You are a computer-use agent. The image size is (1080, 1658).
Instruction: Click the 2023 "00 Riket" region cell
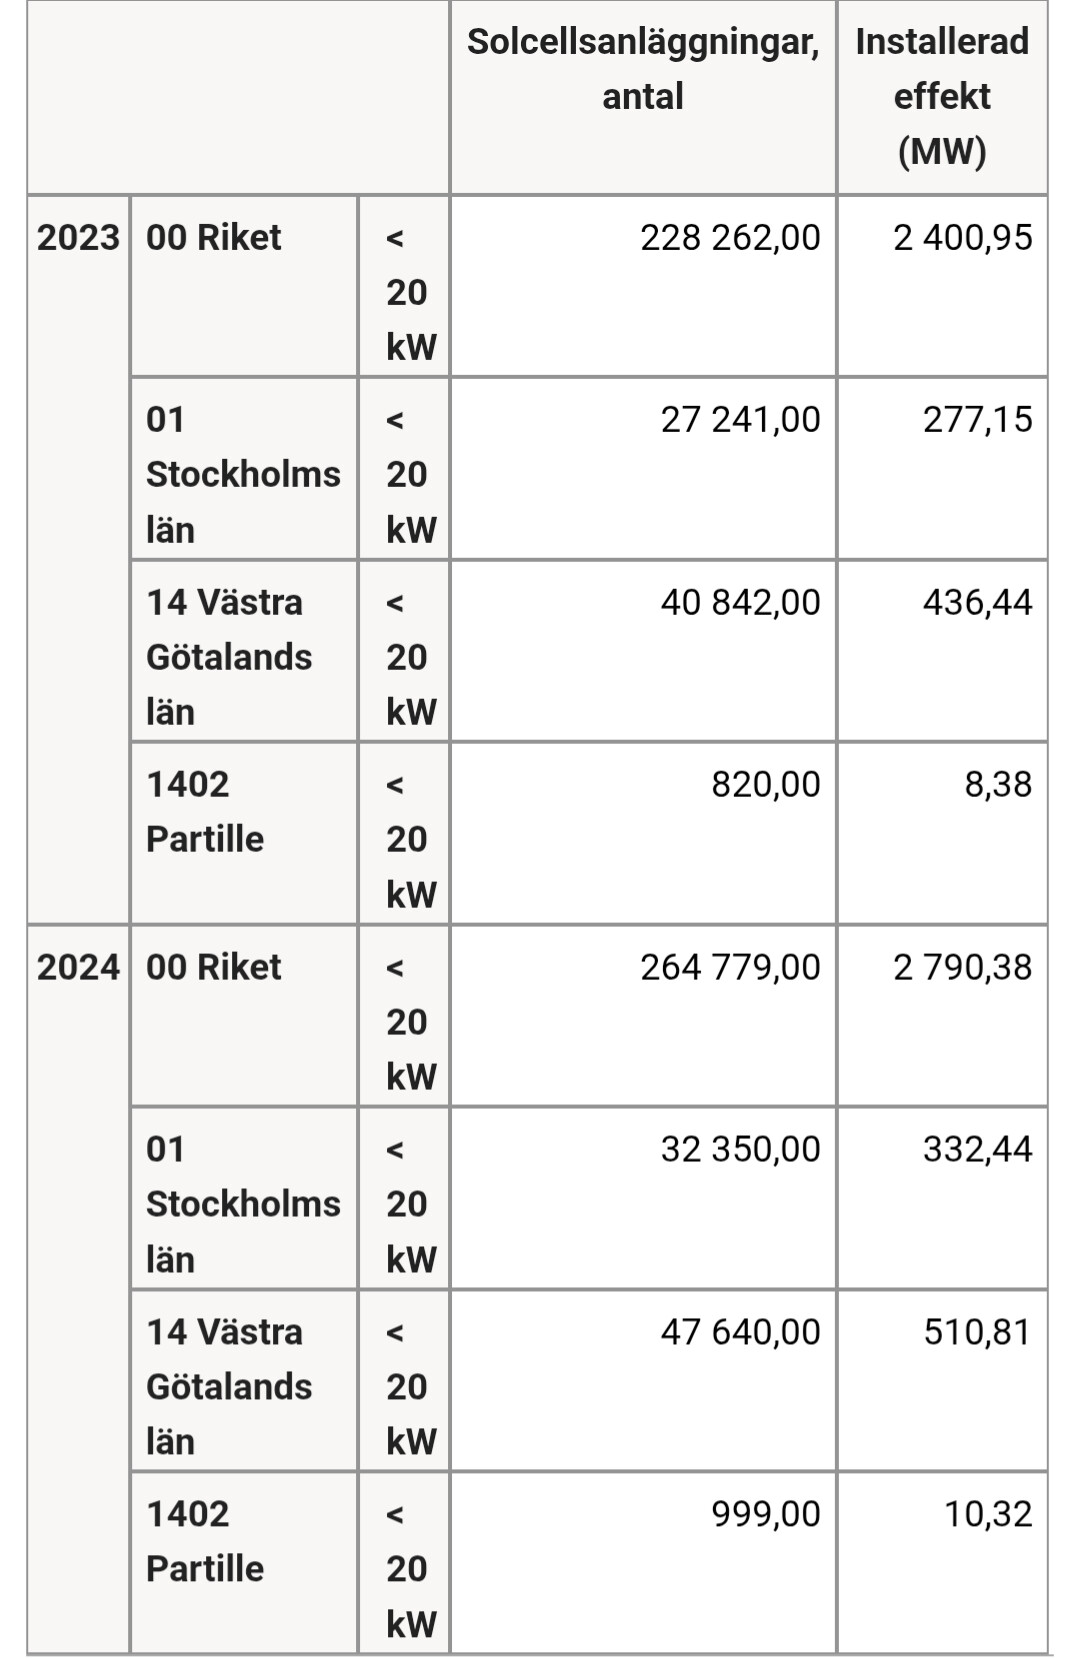coord(214,238)
